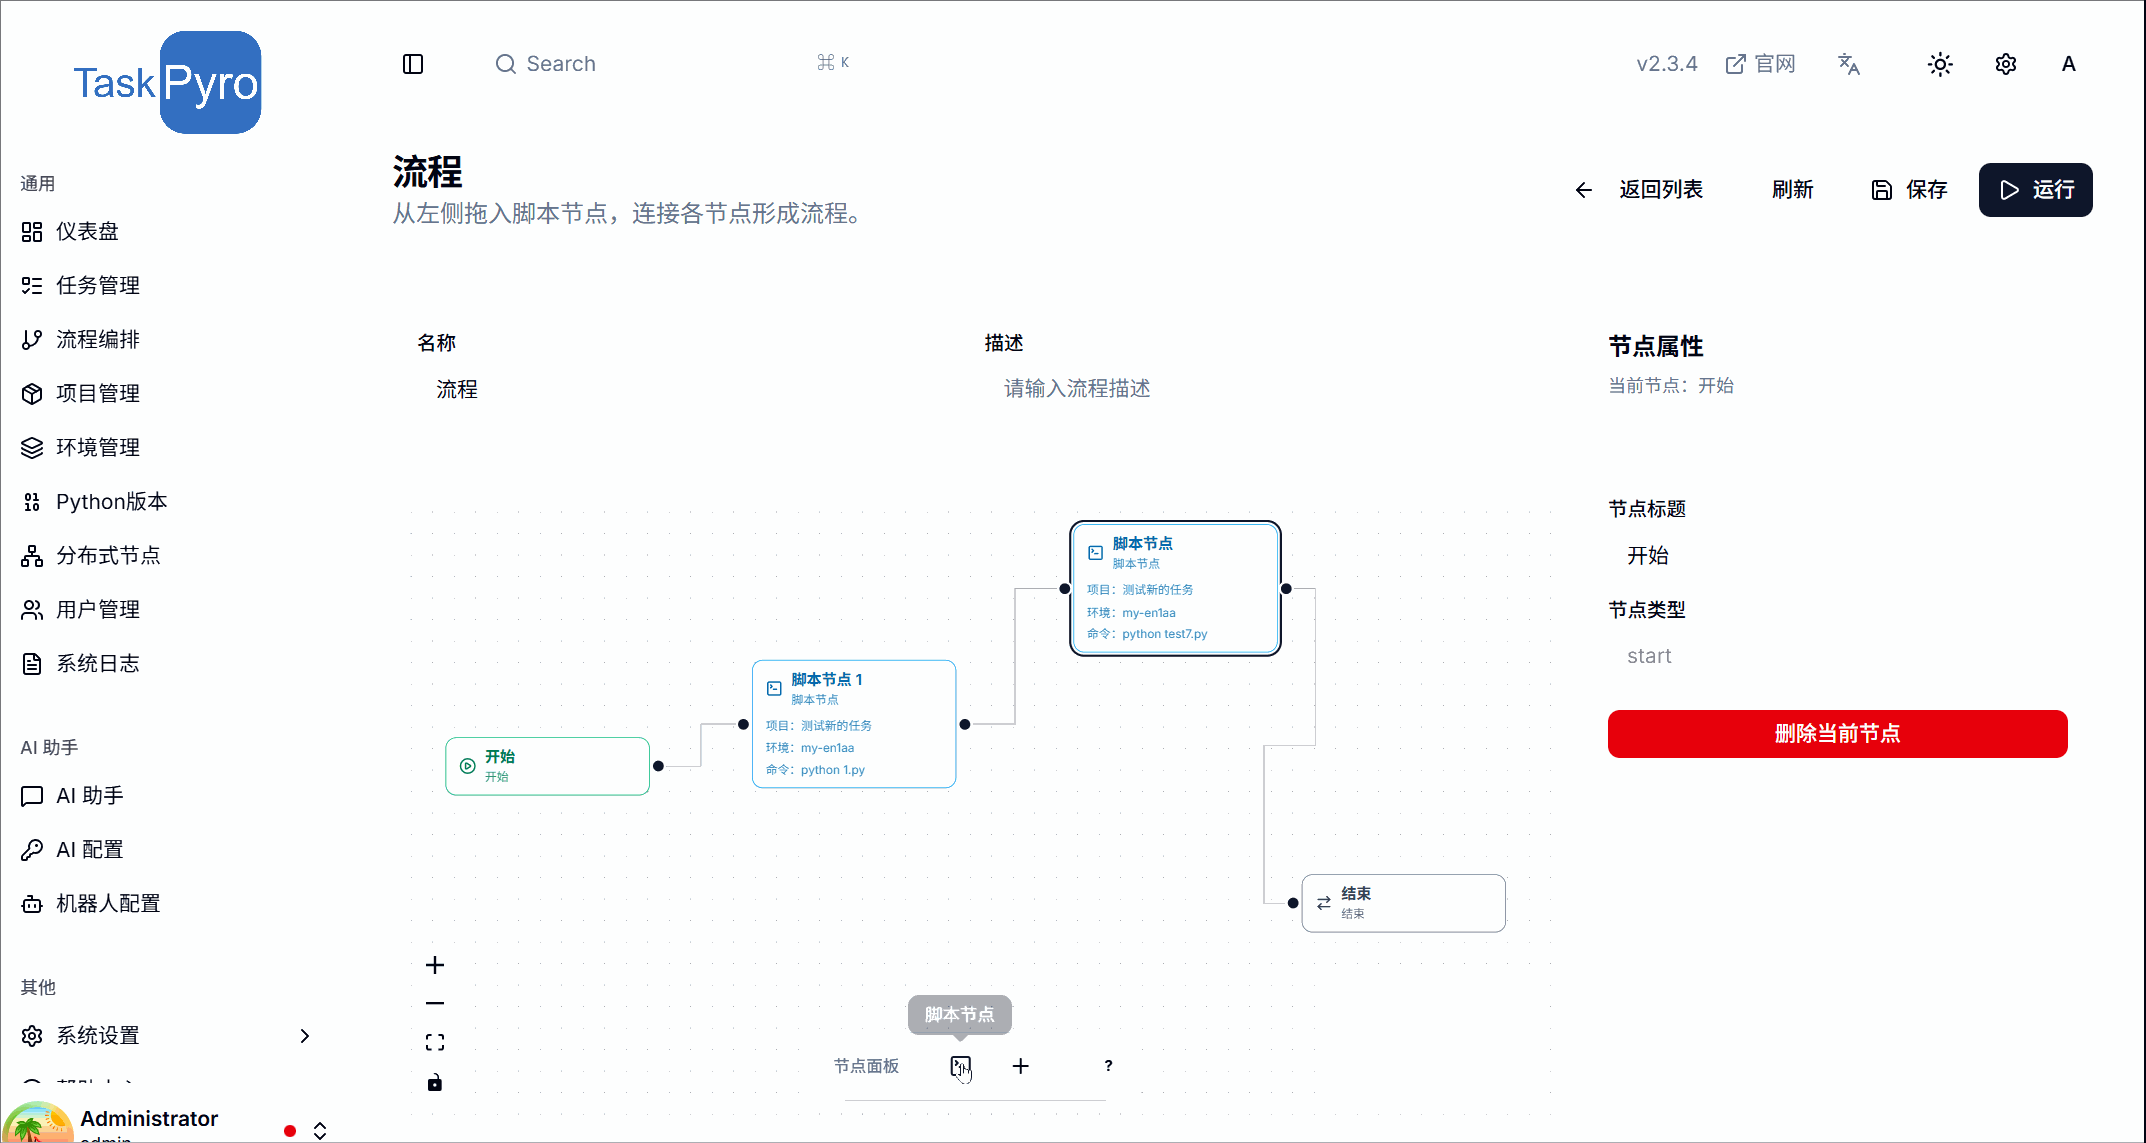Viewport: 2146px width, 1143px height.
Task: Click the 脚本节点 1 right output handle
Action: coord(965,724)
